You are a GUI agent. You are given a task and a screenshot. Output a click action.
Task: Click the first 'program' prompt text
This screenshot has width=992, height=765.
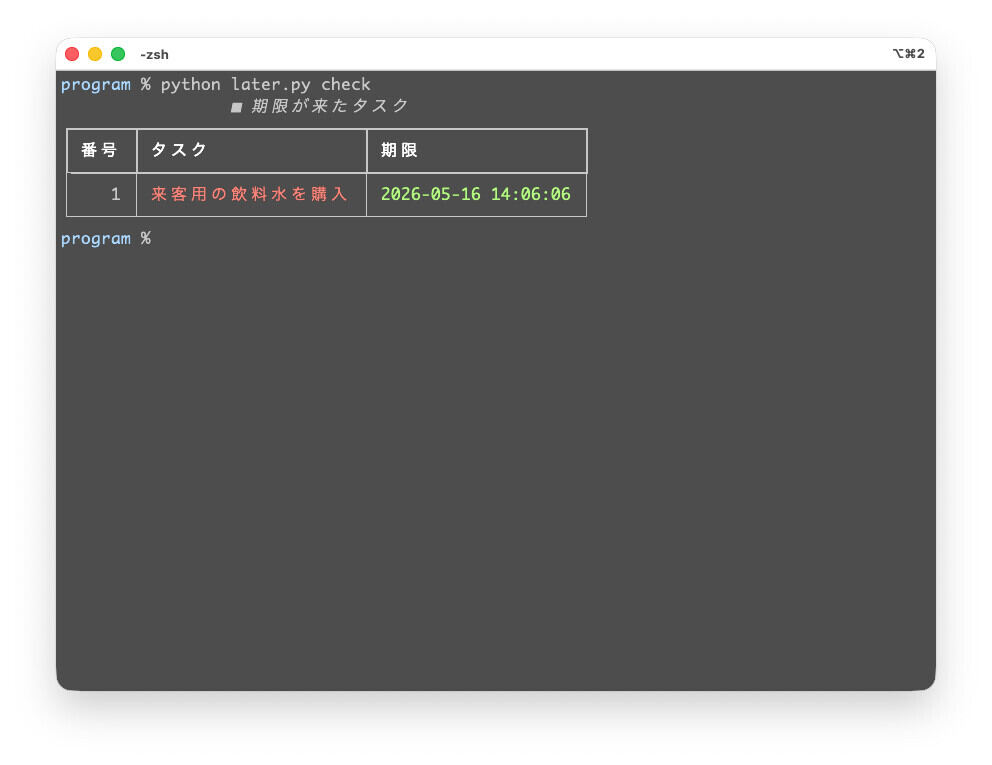96,85
